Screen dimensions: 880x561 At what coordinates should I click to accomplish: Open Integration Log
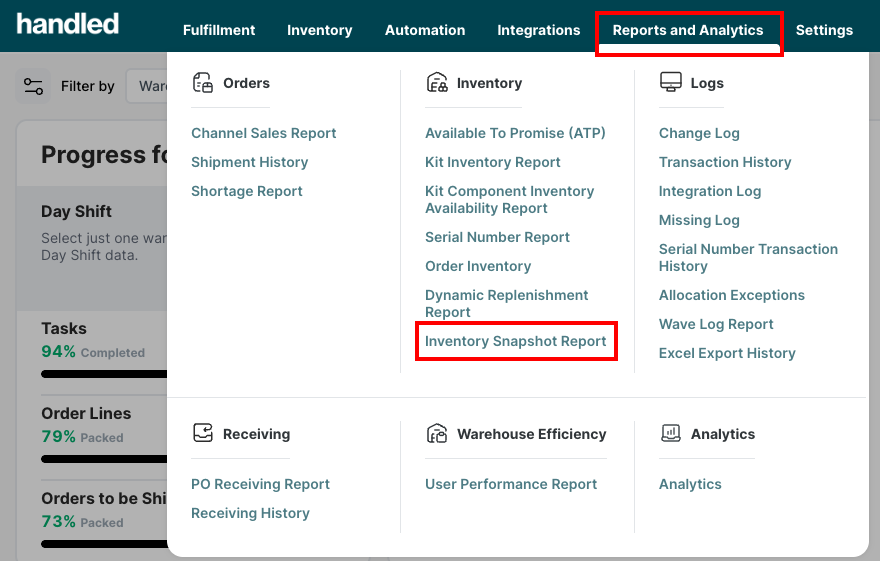coord(710,191)
